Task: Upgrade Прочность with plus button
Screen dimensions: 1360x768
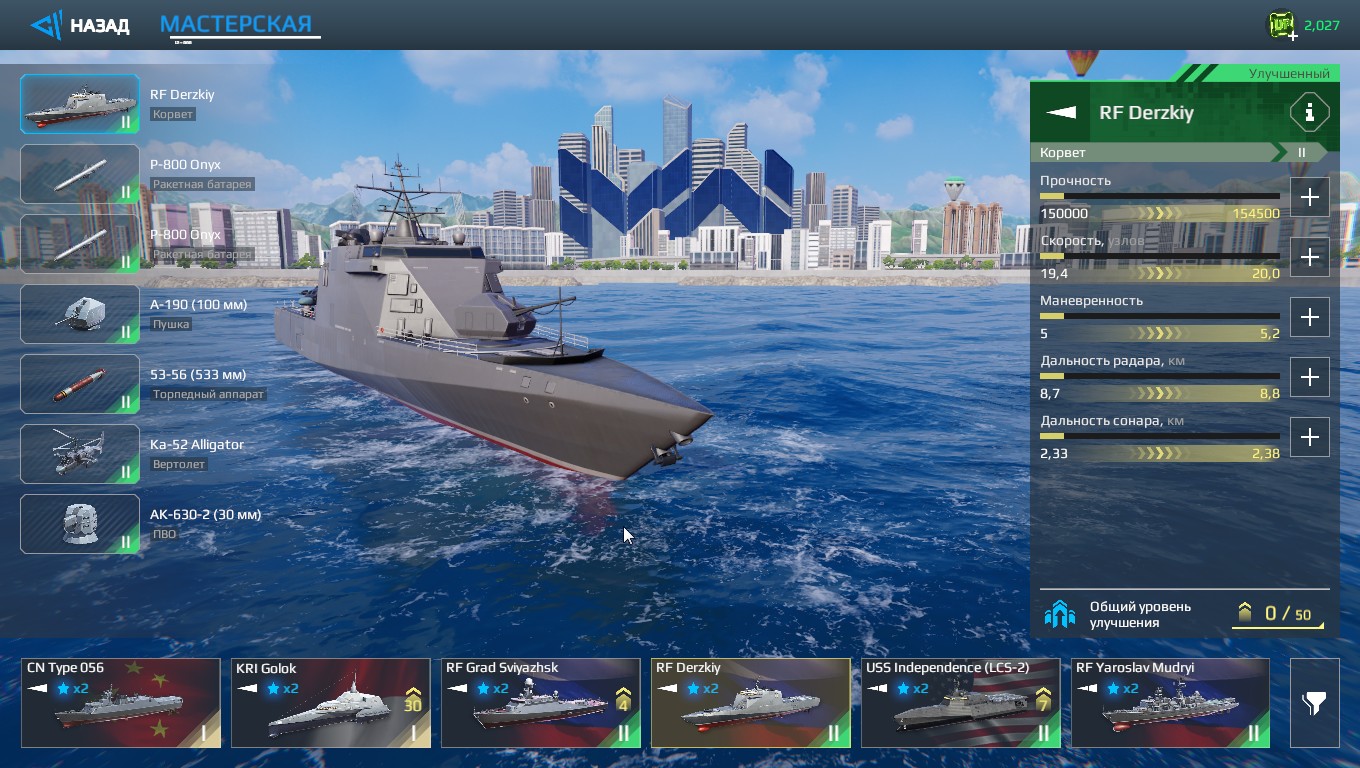Action: point(1309,197)
